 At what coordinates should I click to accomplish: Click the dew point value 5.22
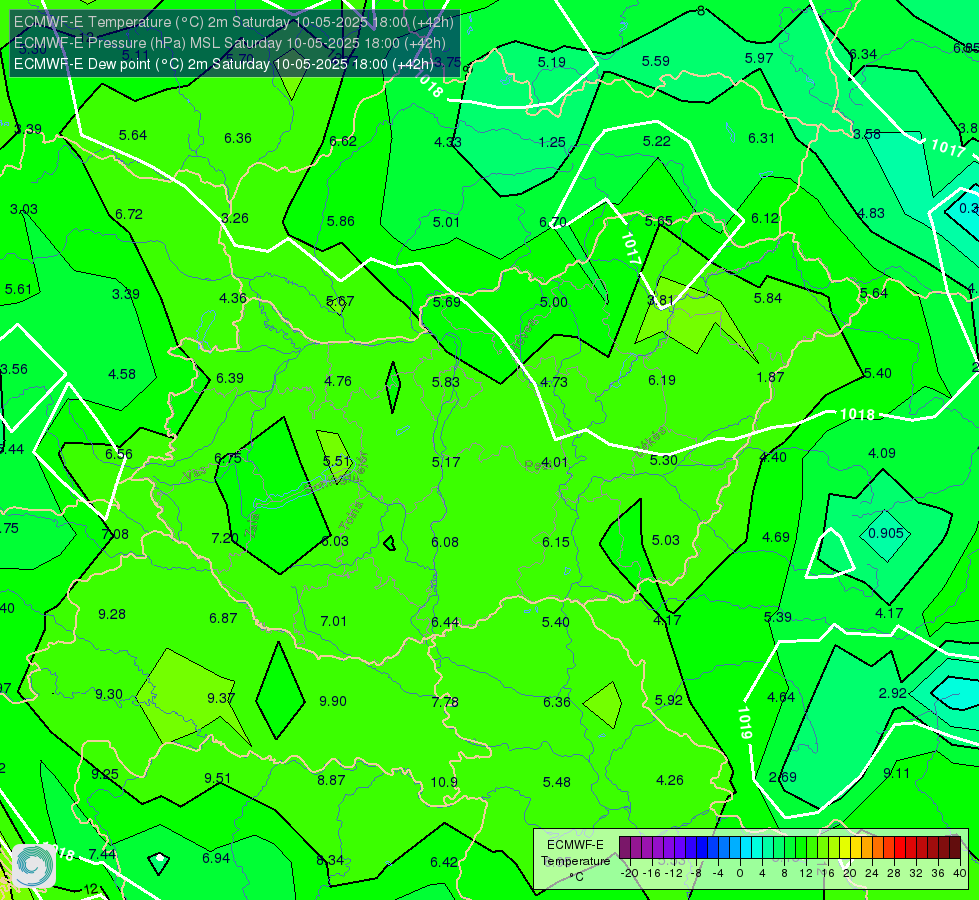(657, 141)
